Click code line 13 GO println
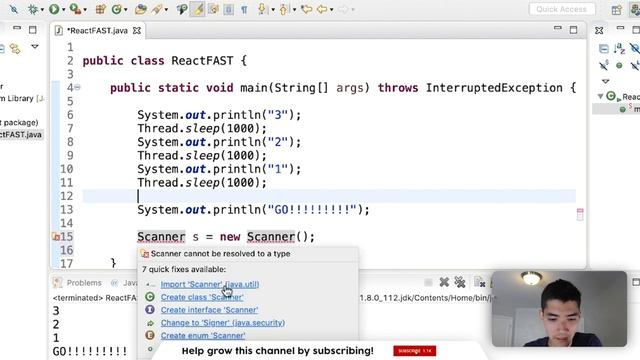640x360 pixels. 253,209
